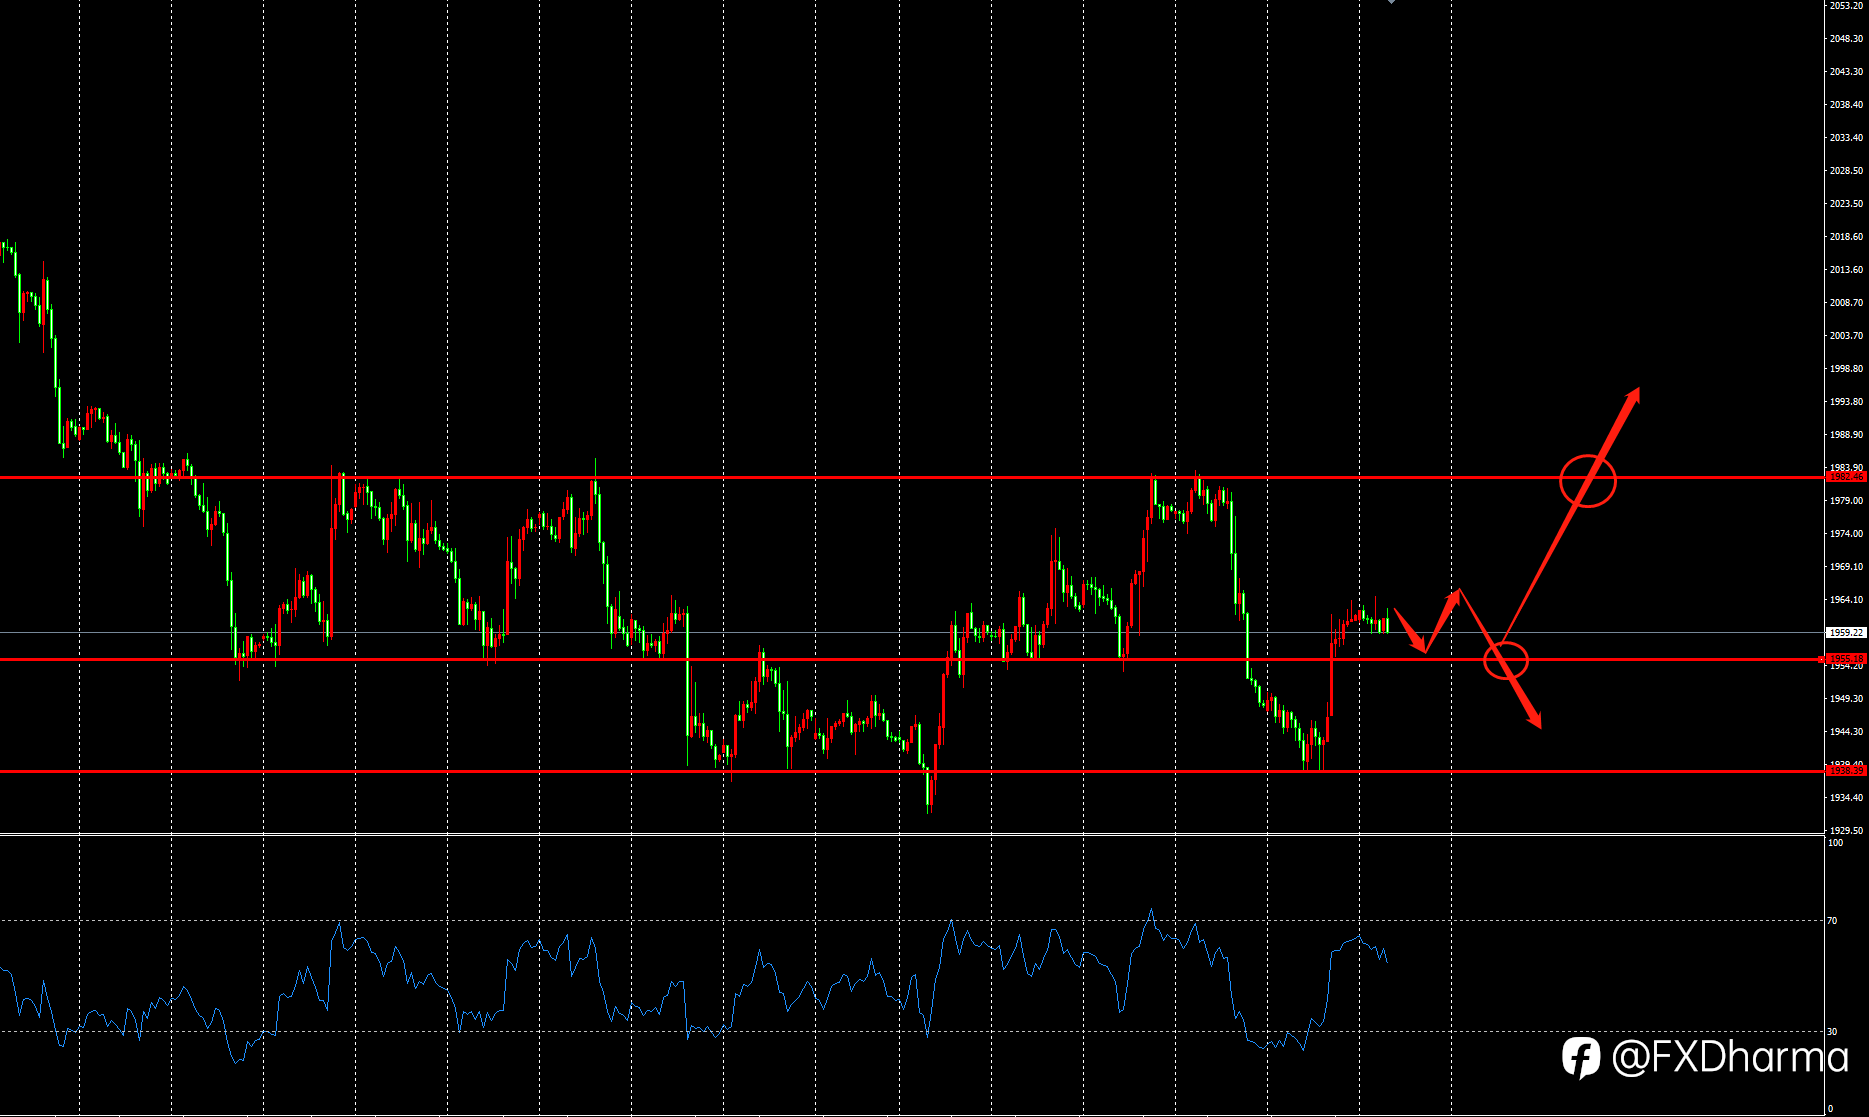Click the 2018.60 price scale label

1846,237
